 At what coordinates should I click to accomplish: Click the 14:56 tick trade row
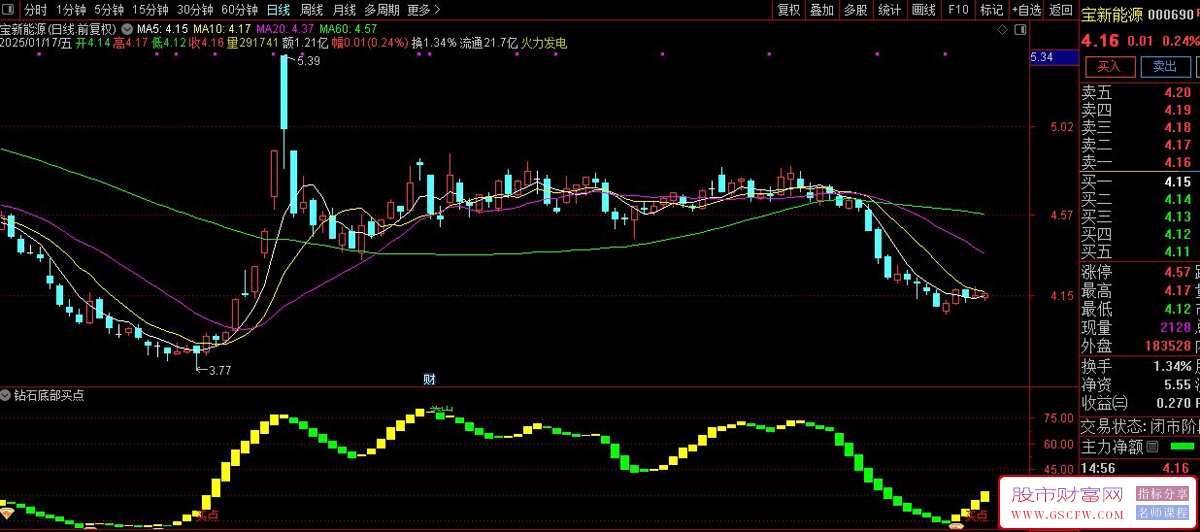point(1140,468)
